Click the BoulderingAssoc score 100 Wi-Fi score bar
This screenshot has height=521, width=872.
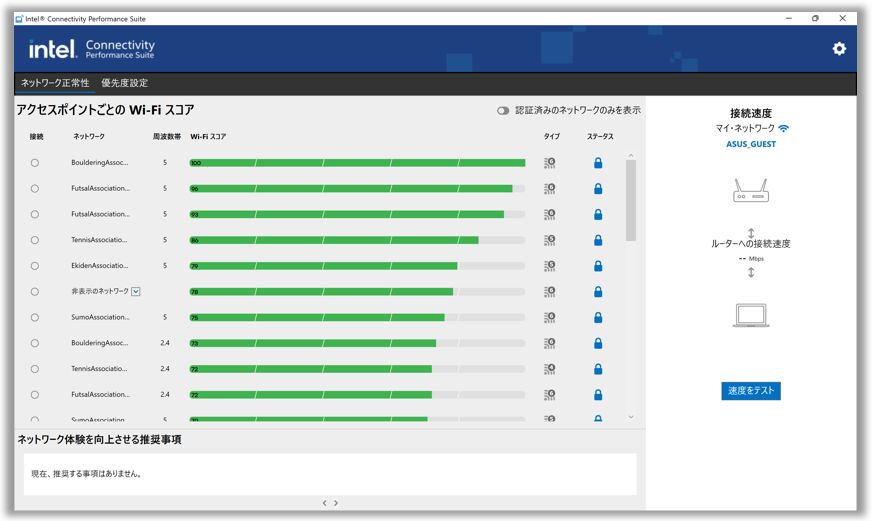(357, 163)
